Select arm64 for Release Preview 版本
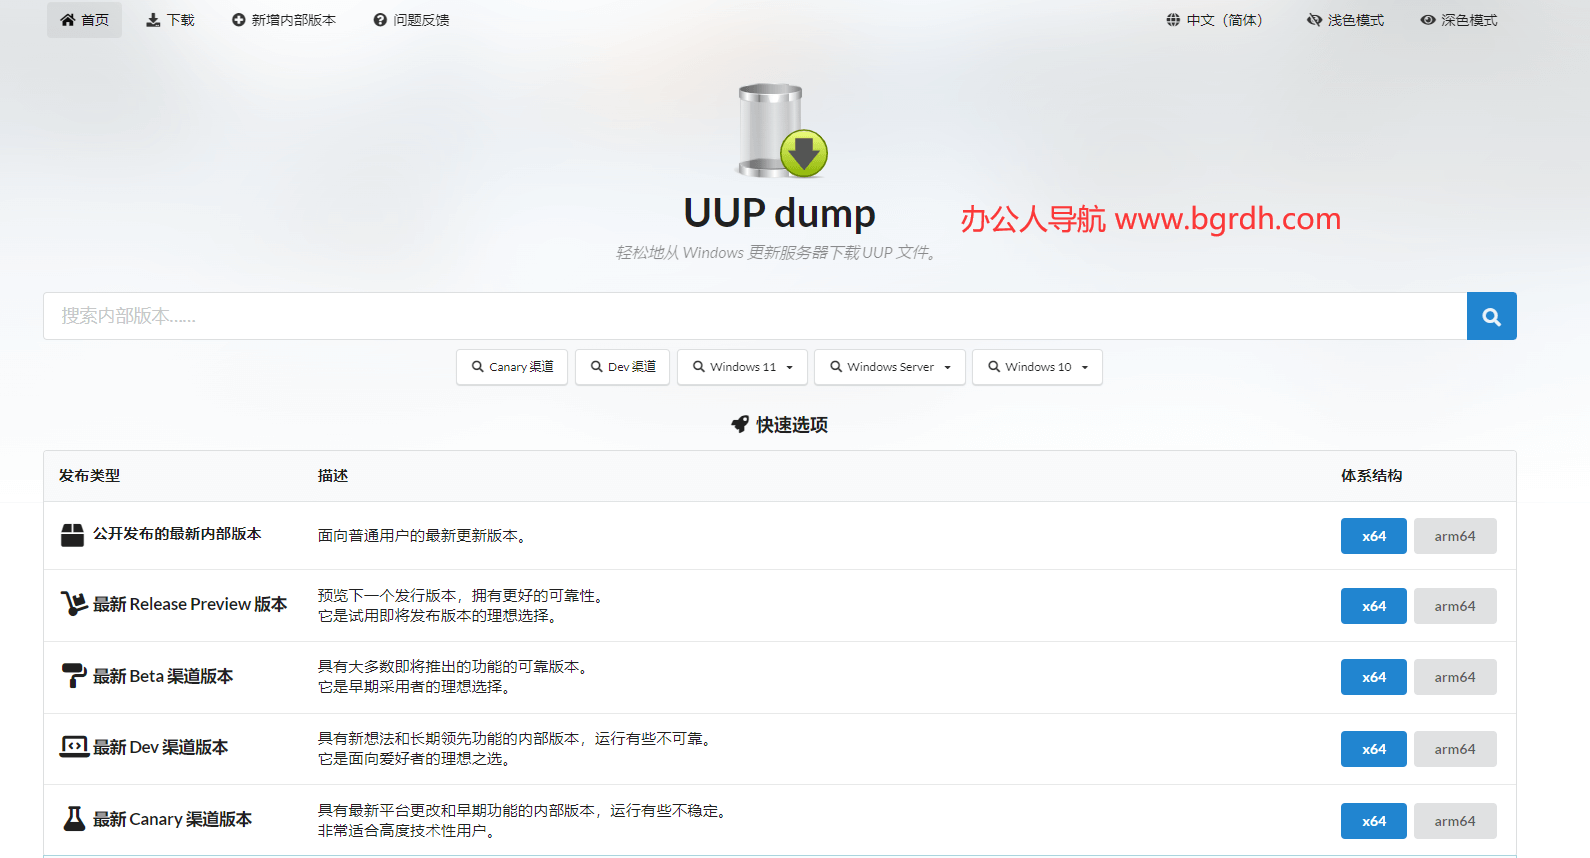The width and height of the screenshot is (1590, 858). (x=1455, y=606)
